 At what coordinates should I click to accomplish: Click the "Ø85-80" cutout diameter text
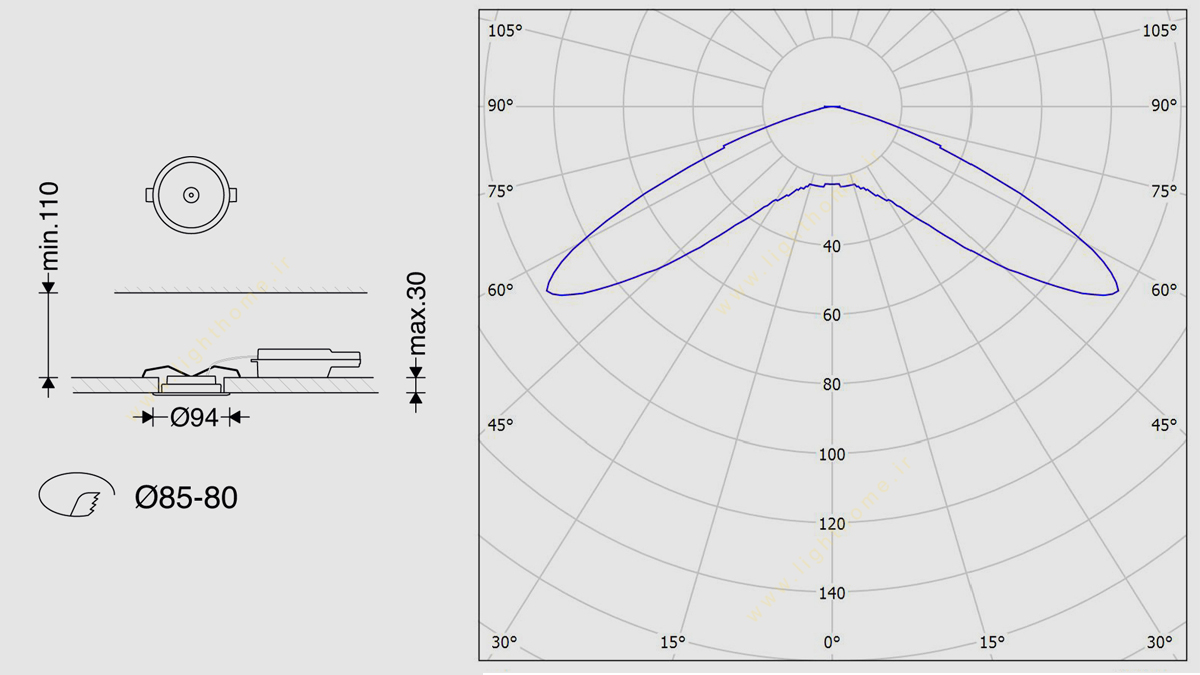click(187, 497)
